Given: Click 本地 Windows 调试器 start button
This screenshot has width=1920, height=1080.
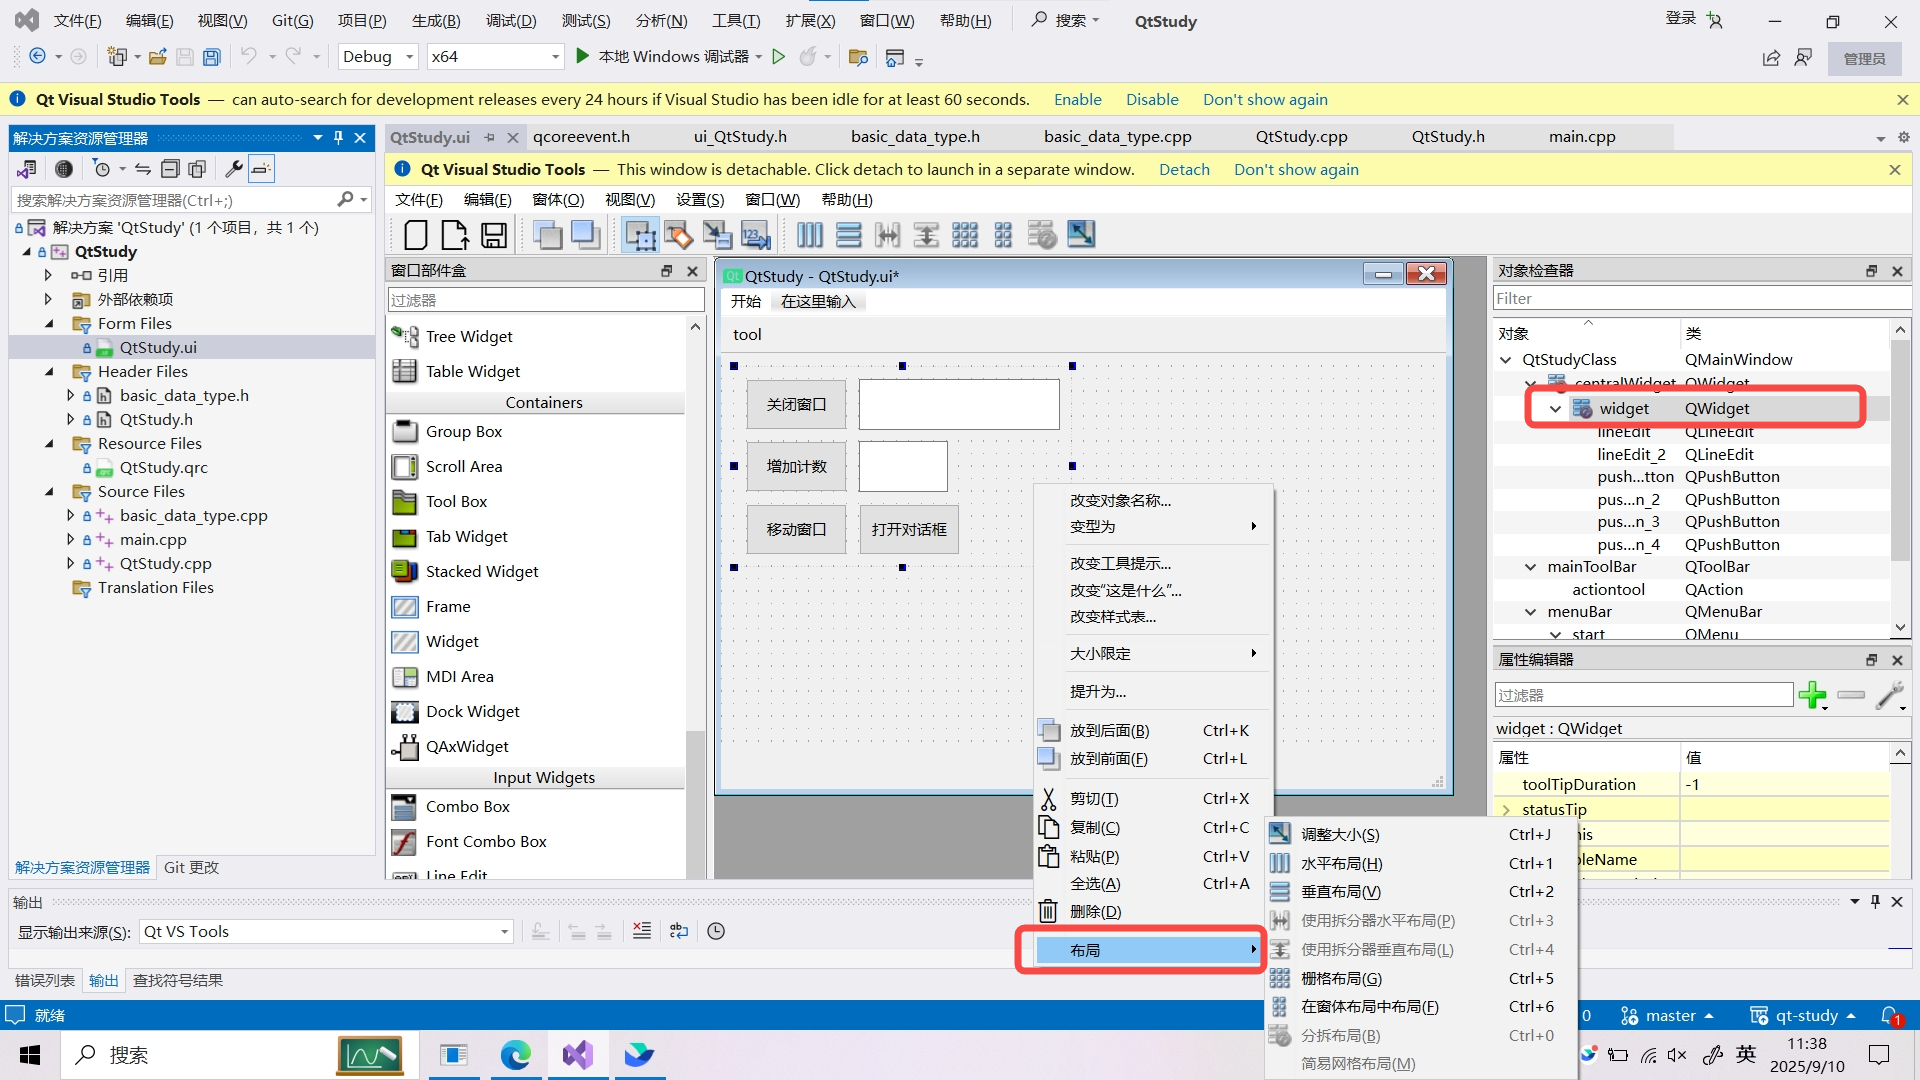Looking at the screenshot, I should click(x=662, y=57).
